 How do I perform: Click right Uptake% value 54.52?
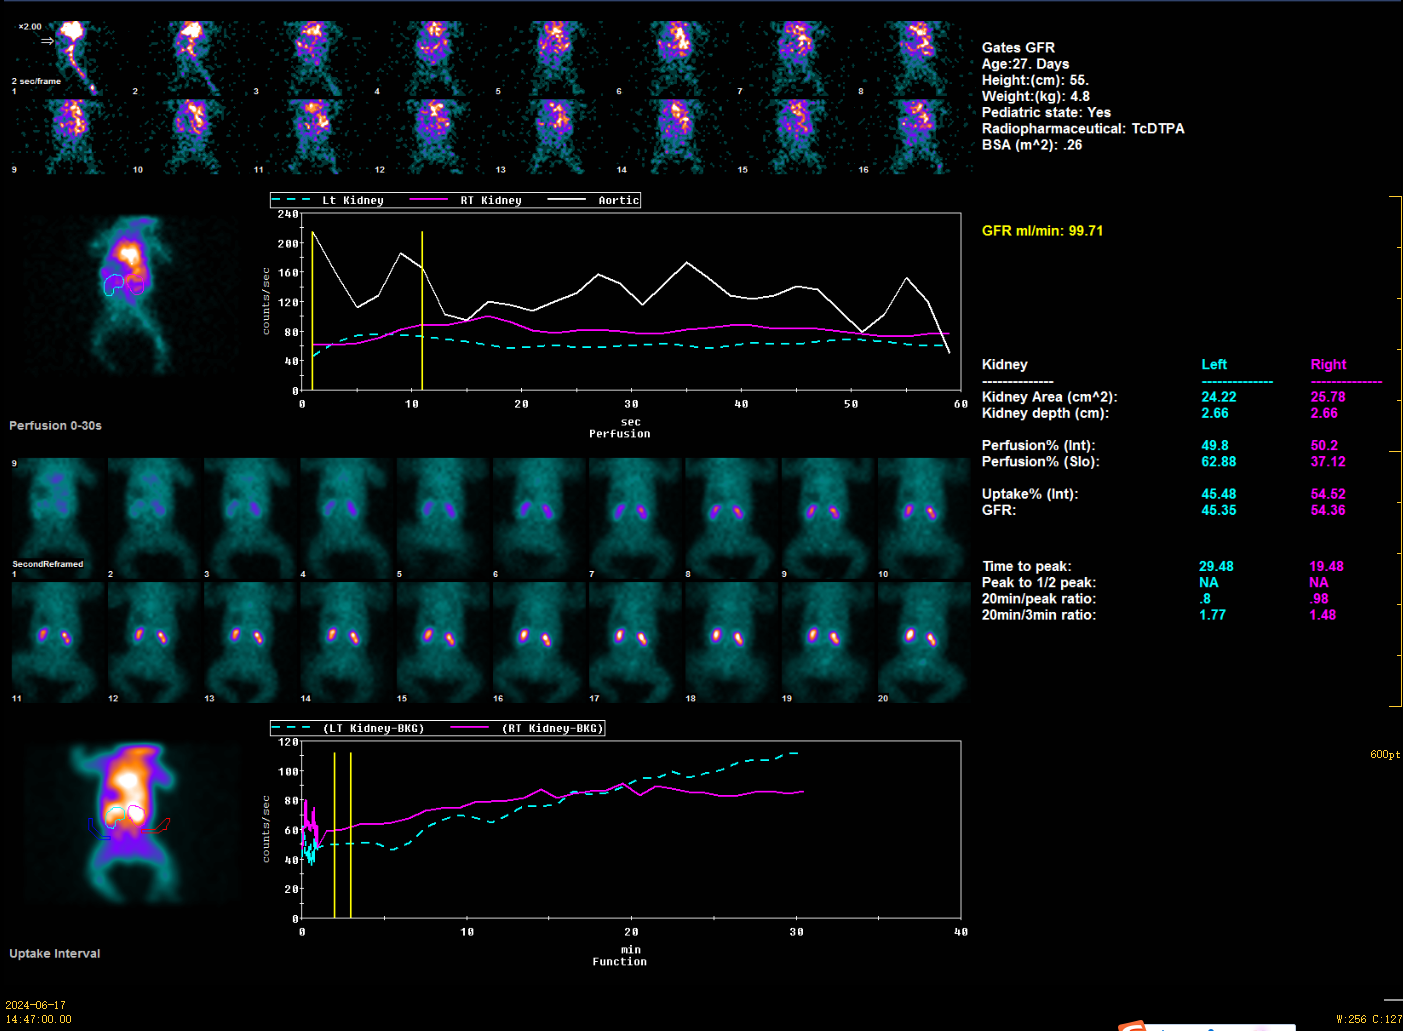click(x=1328, y=493)
